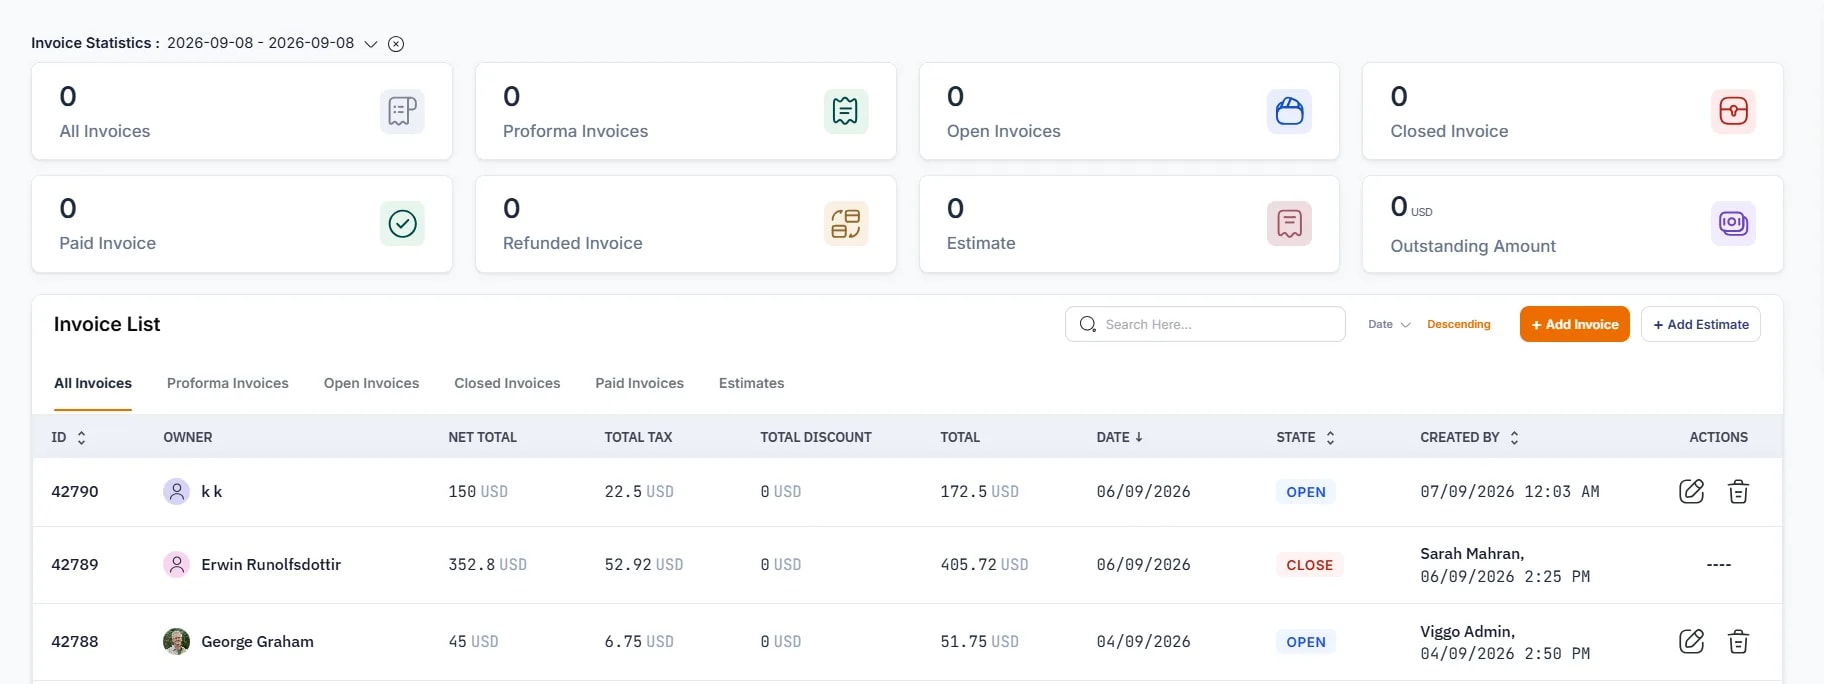This screenshot has height=684, width=1824.
Task: Clear the invoice statistics date range
Action: pos(396,44)
